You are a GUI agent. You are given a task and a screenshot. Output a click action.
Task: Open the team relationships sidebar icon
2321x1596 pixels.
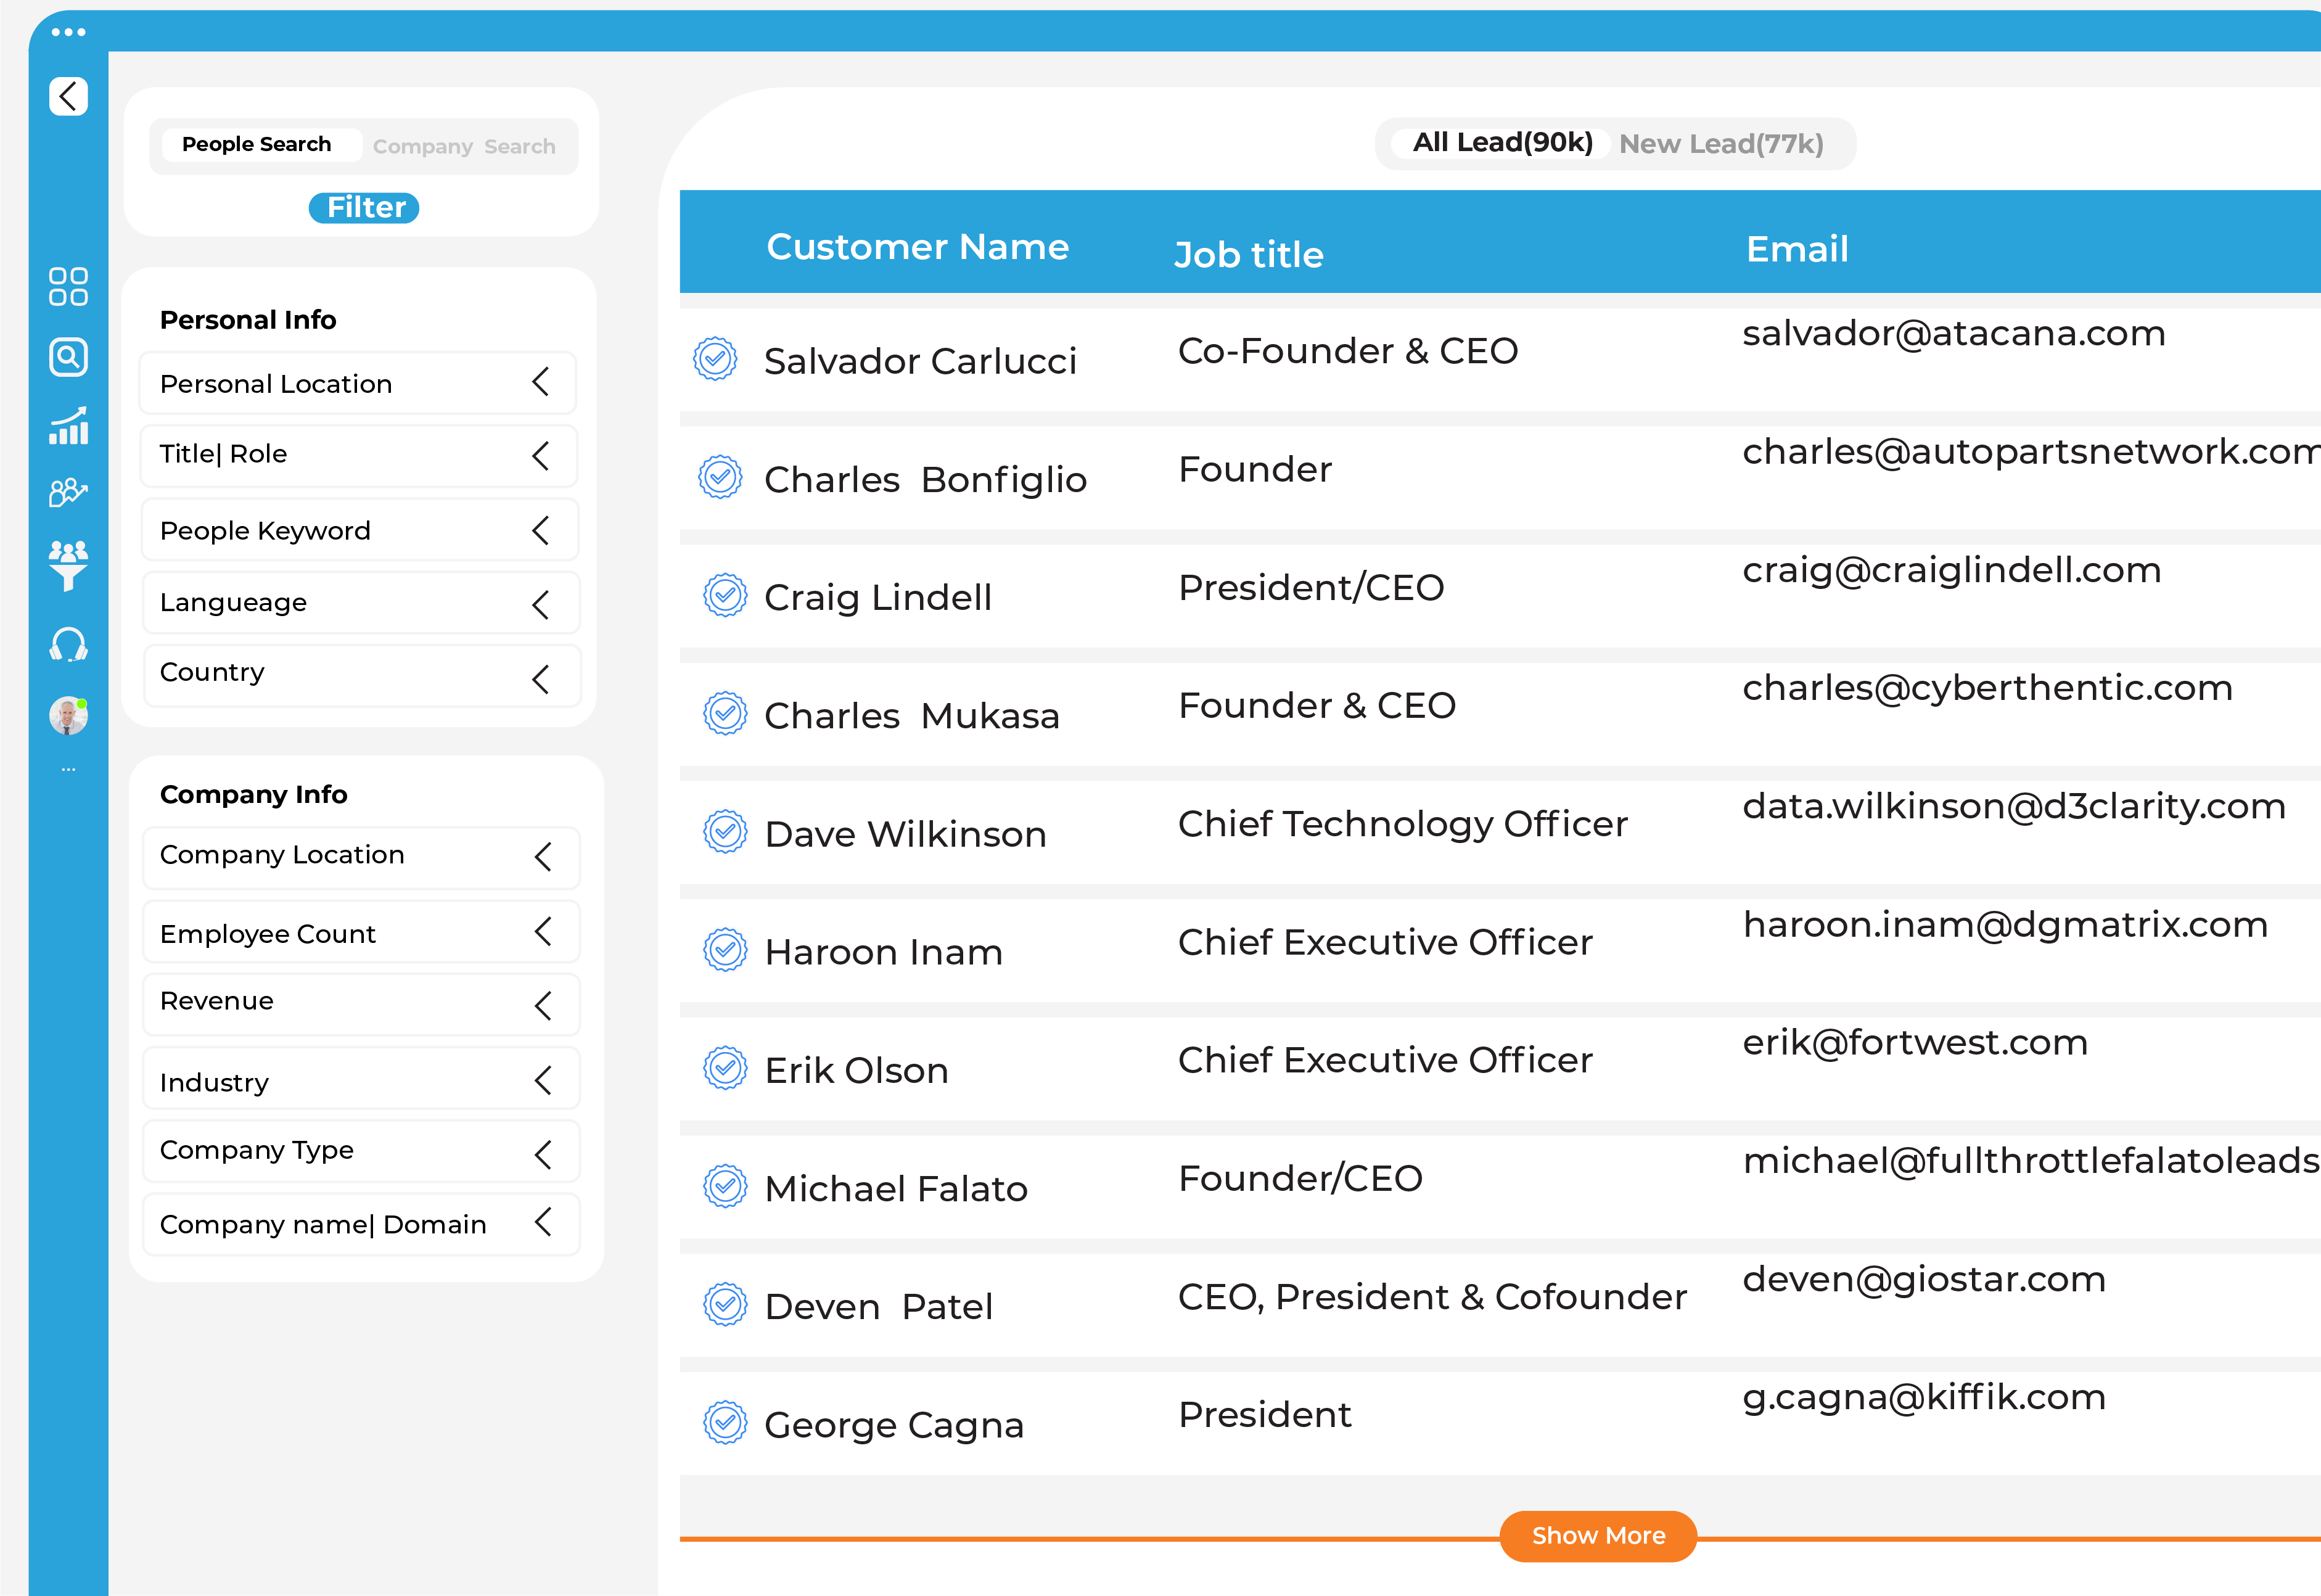(68, 492)
